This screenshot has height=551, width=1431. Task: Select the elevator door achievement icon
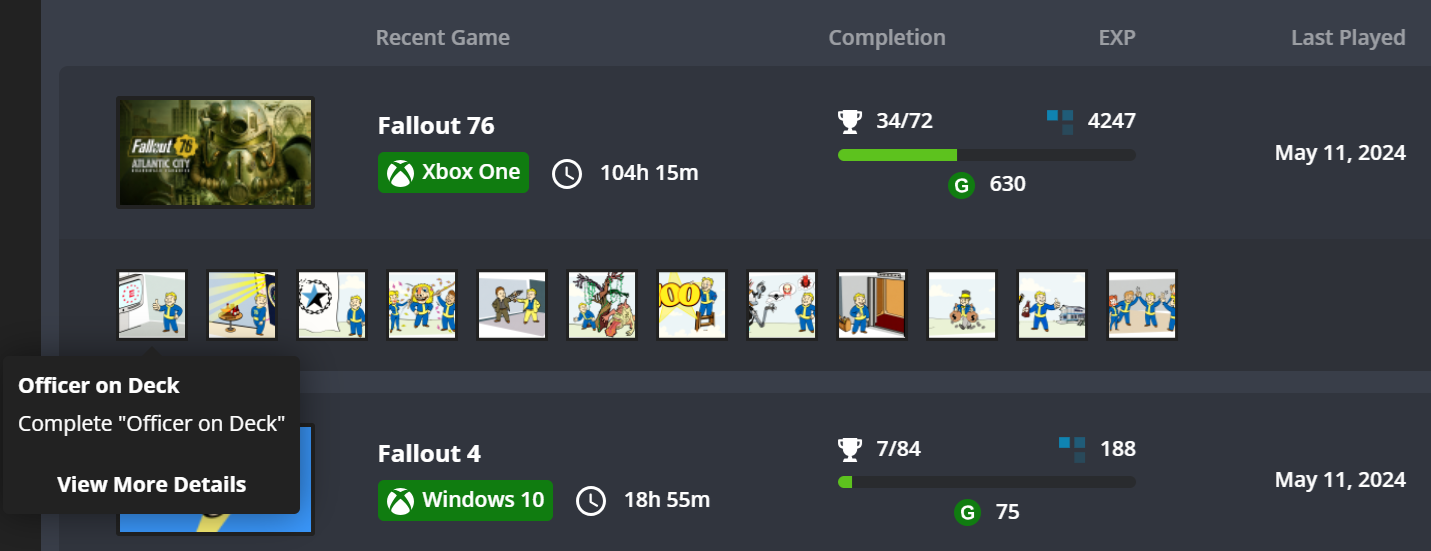(872, 305)
